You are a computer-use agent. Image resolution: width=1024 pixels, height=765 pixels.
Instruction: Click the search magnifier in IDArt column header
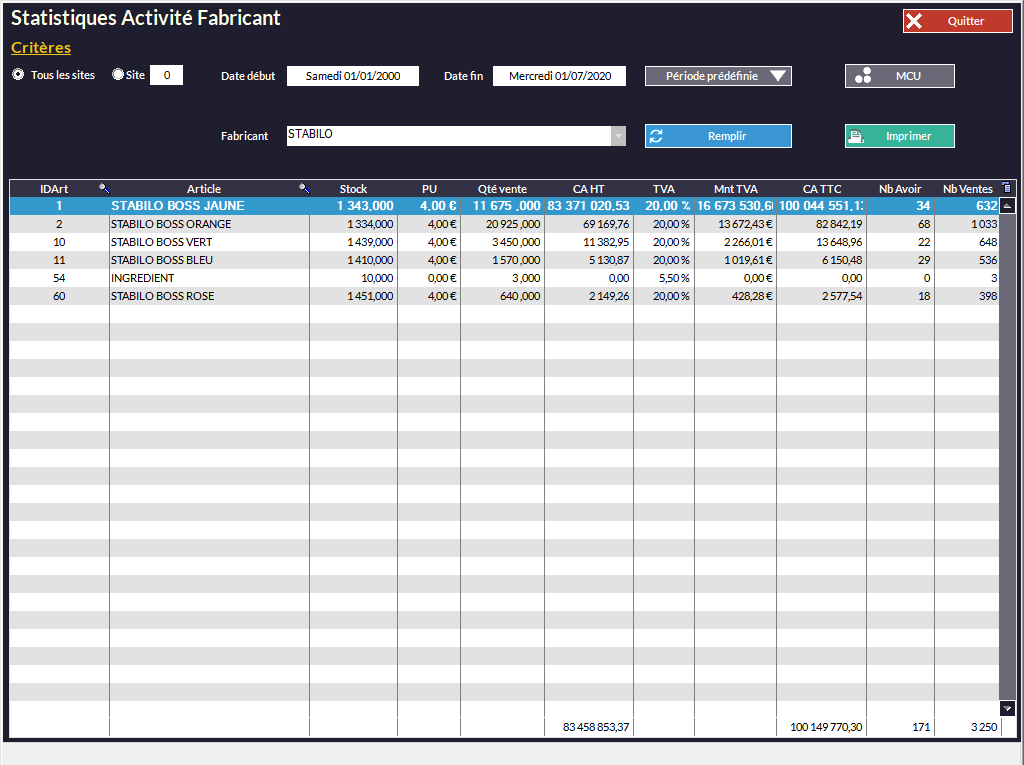[103, 188]
